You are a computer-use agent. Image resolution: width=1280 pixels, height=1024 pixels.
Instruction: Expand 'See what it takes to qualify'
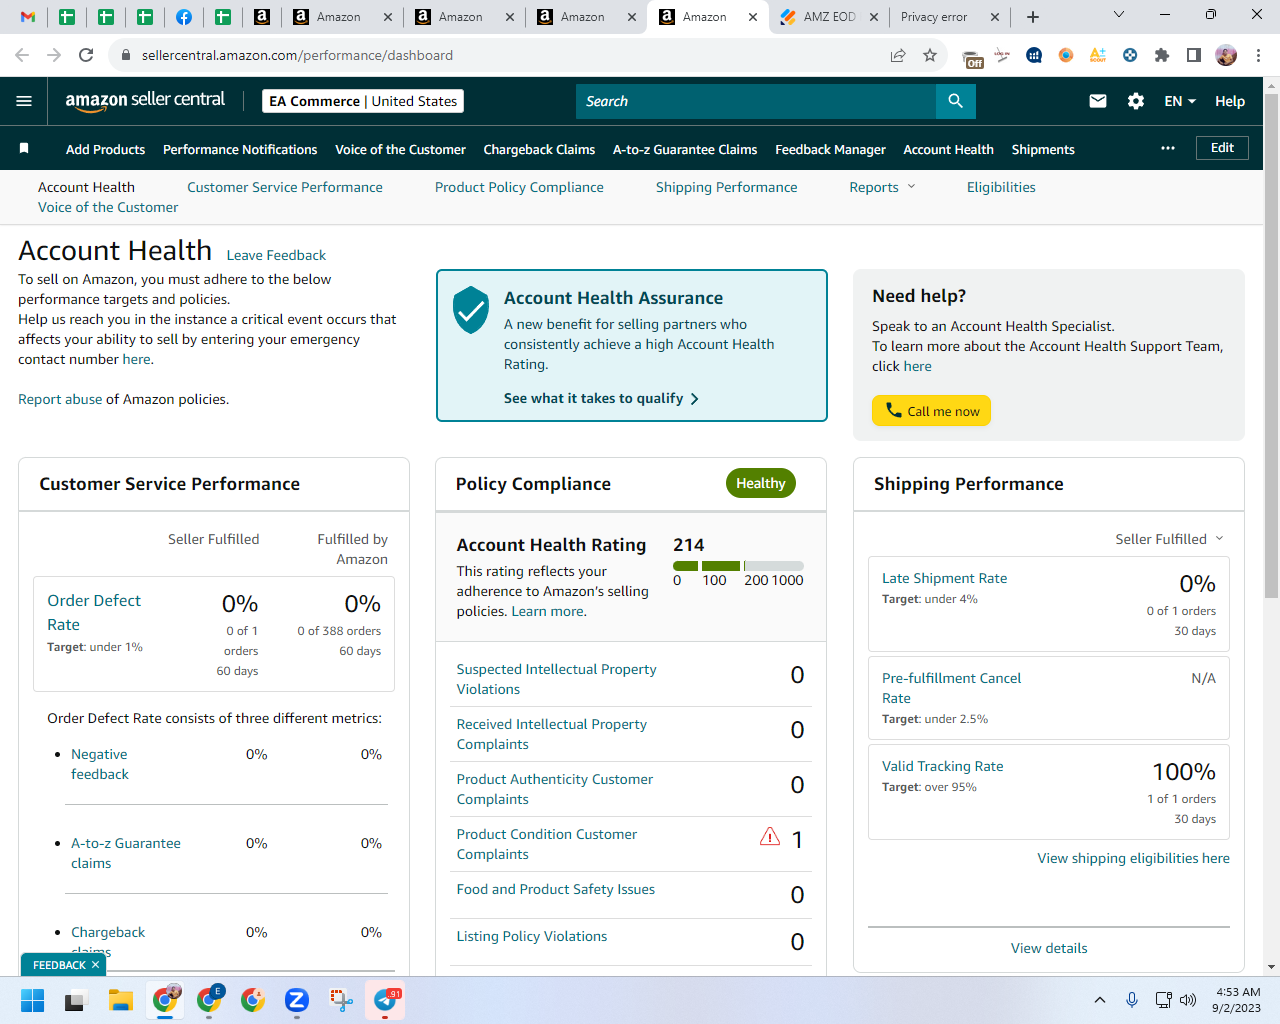pyautogui.click(x=601, y=398)
